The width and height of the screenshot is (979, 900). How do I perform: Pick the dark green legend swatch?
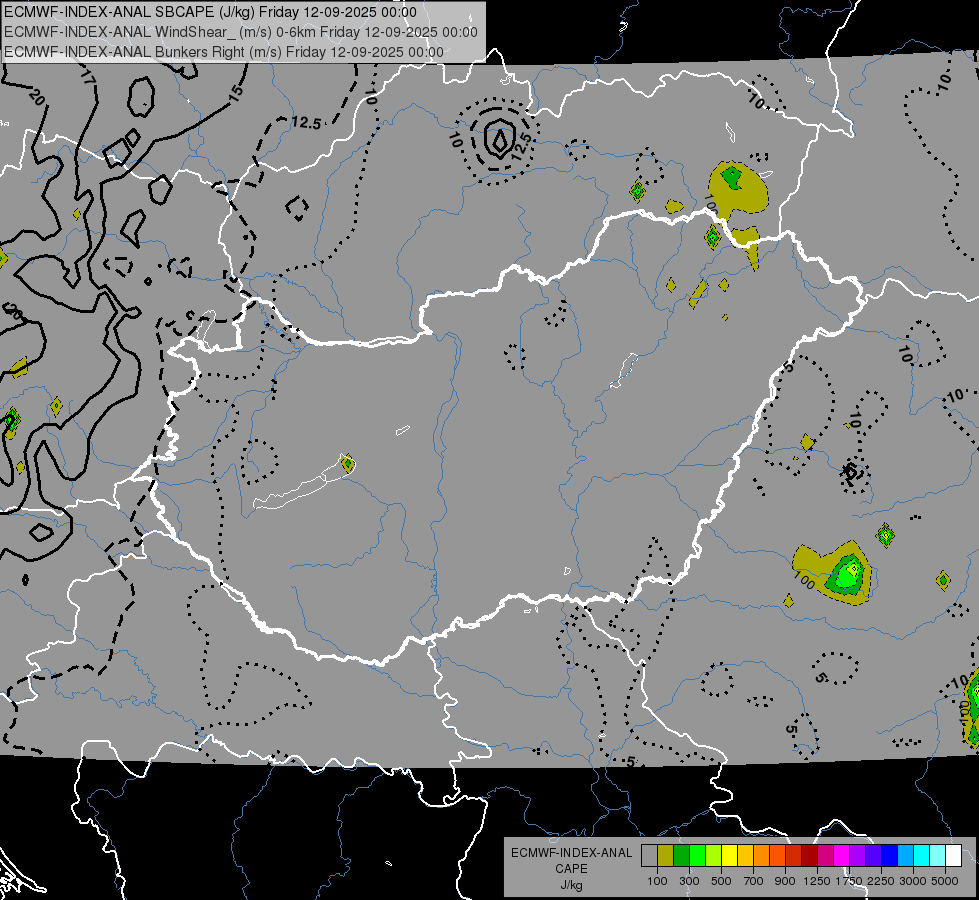[681, 855]
